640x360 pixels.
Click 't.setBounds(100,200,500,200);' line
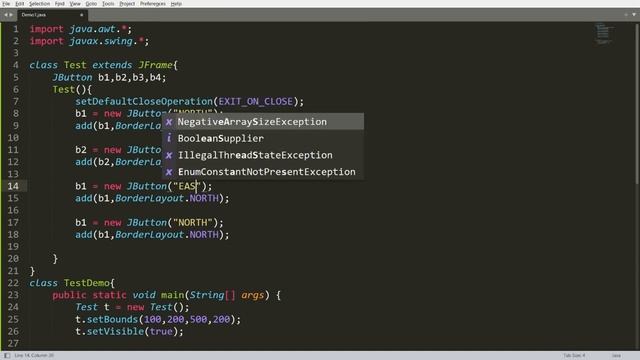[x=158, y=319]
